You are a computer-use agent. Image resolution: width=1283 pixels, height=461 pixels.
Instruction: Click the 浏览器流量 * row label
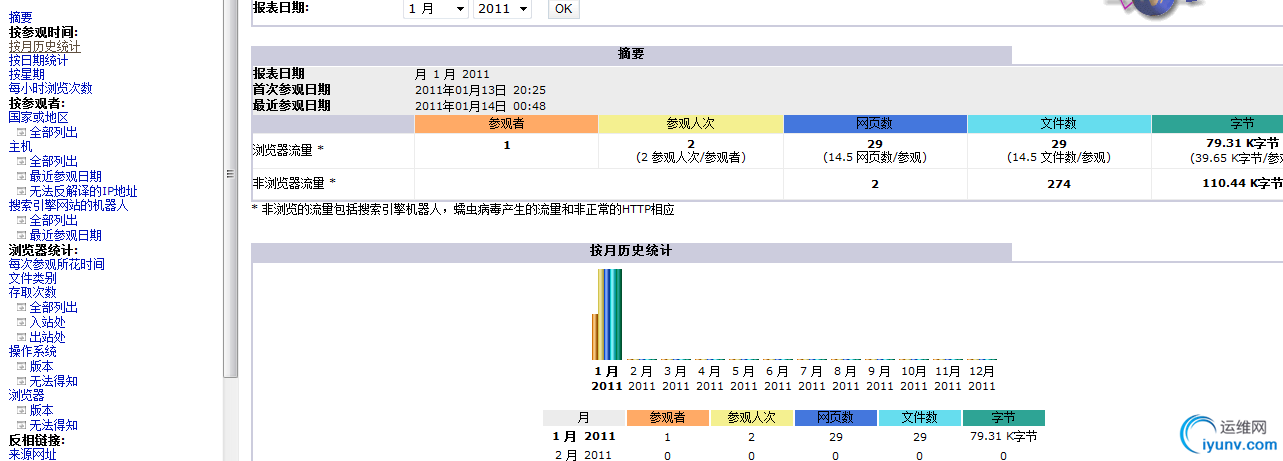pyautogui.click(x=288, y=150)
